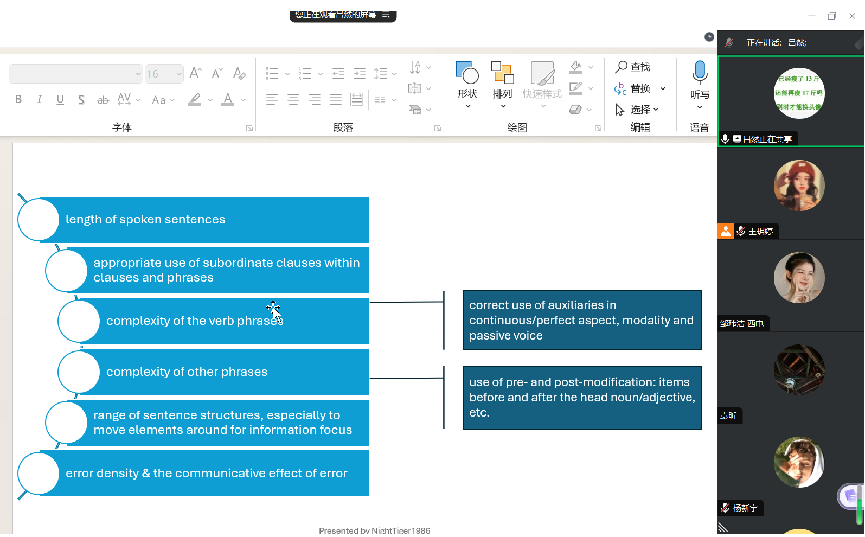Expand the Select (选择) dropdown
This screenshot has width=865, height=537.
point(656,109)
